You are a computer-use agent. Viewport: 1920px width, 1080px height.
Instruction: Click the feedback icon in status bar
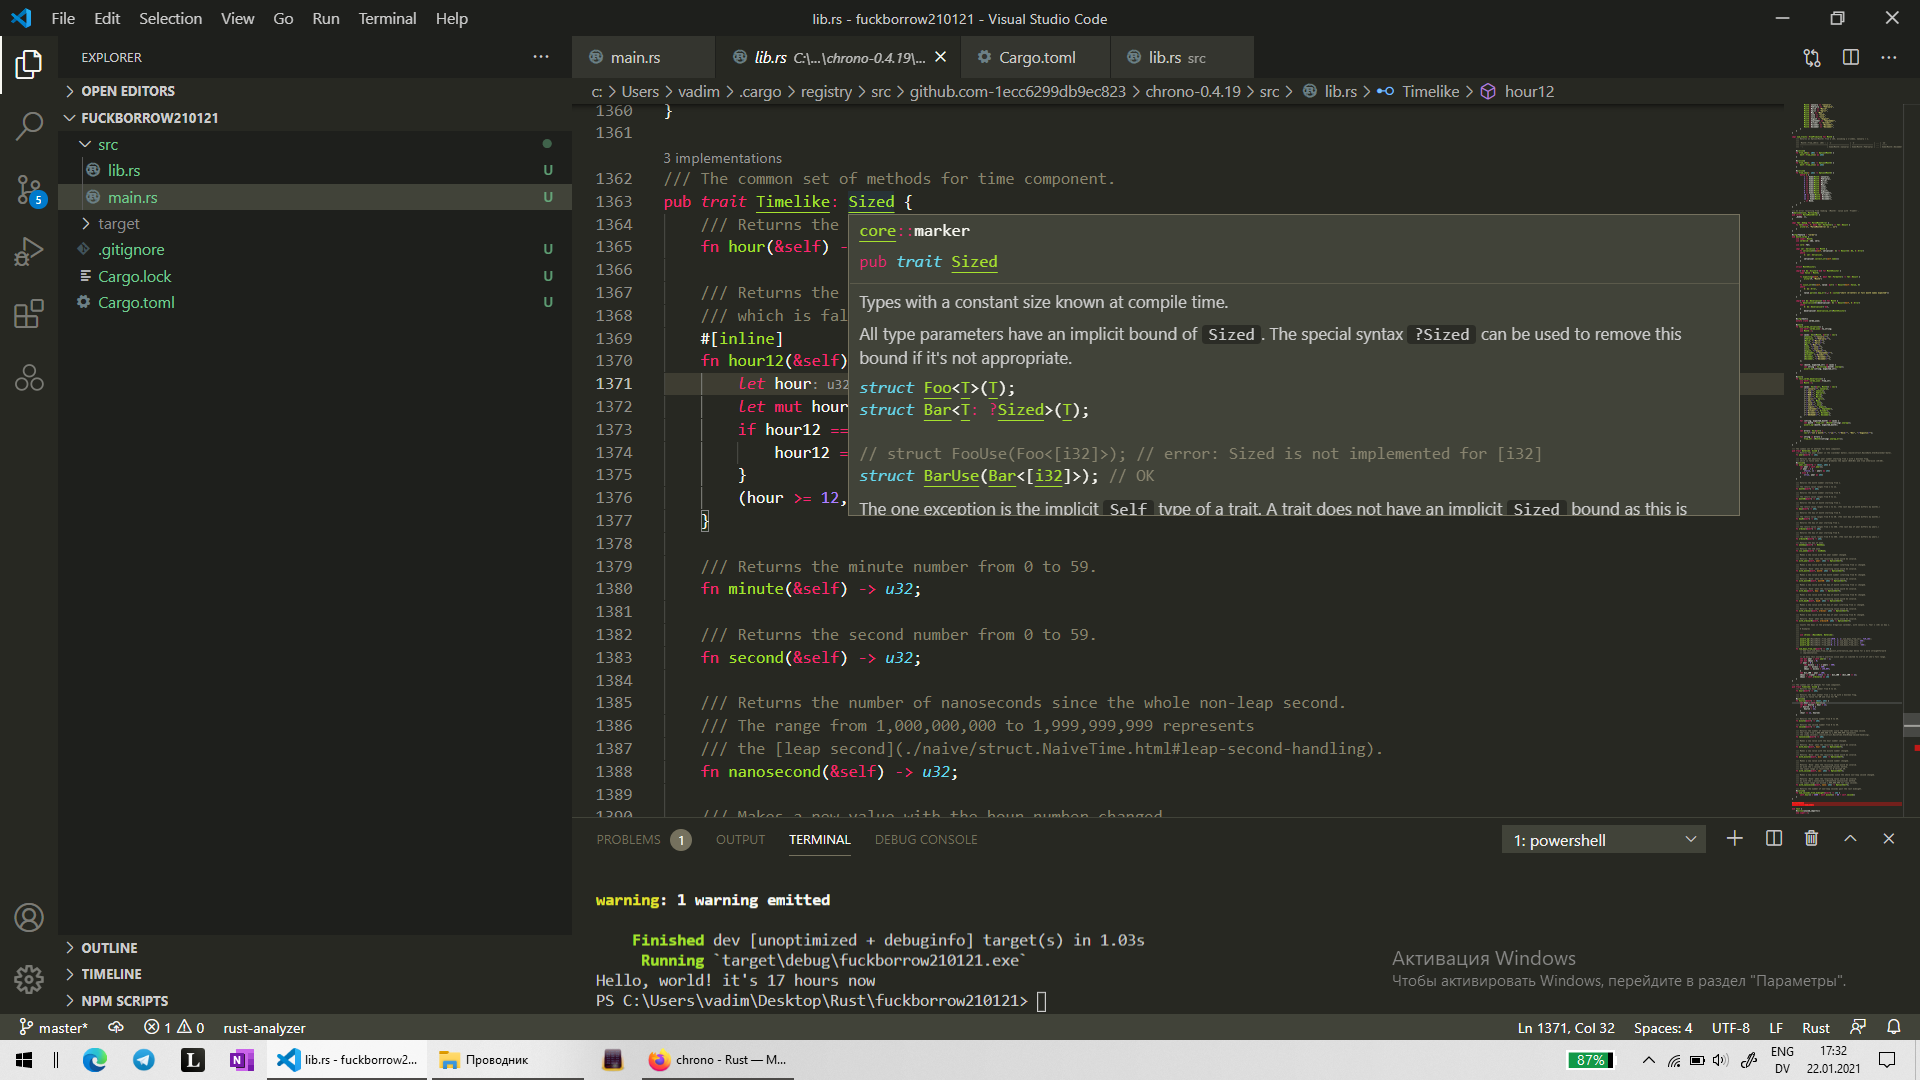coord(1858,1027)
